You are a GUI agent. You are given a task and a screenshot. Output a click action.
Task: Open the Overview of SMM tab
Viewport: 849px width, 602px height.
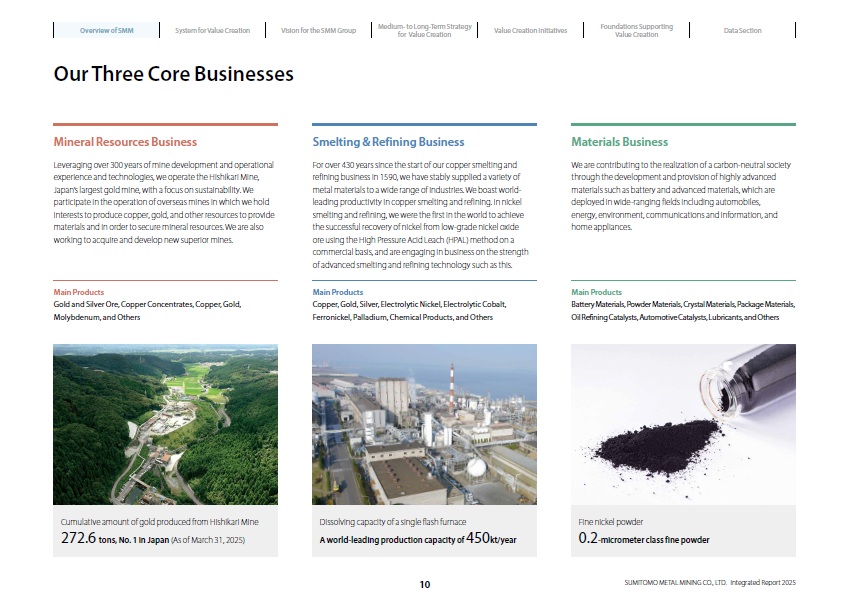[106, 31]
